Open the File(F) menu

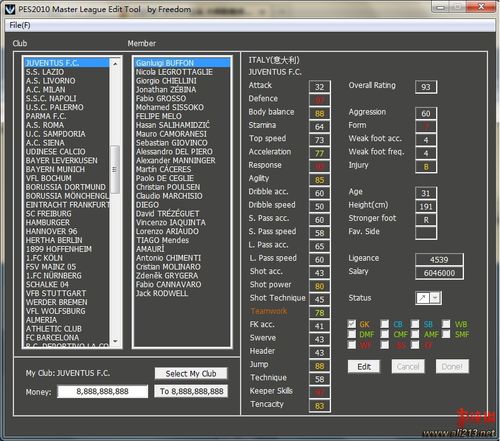pyautogui.click(x=20, y=25)
